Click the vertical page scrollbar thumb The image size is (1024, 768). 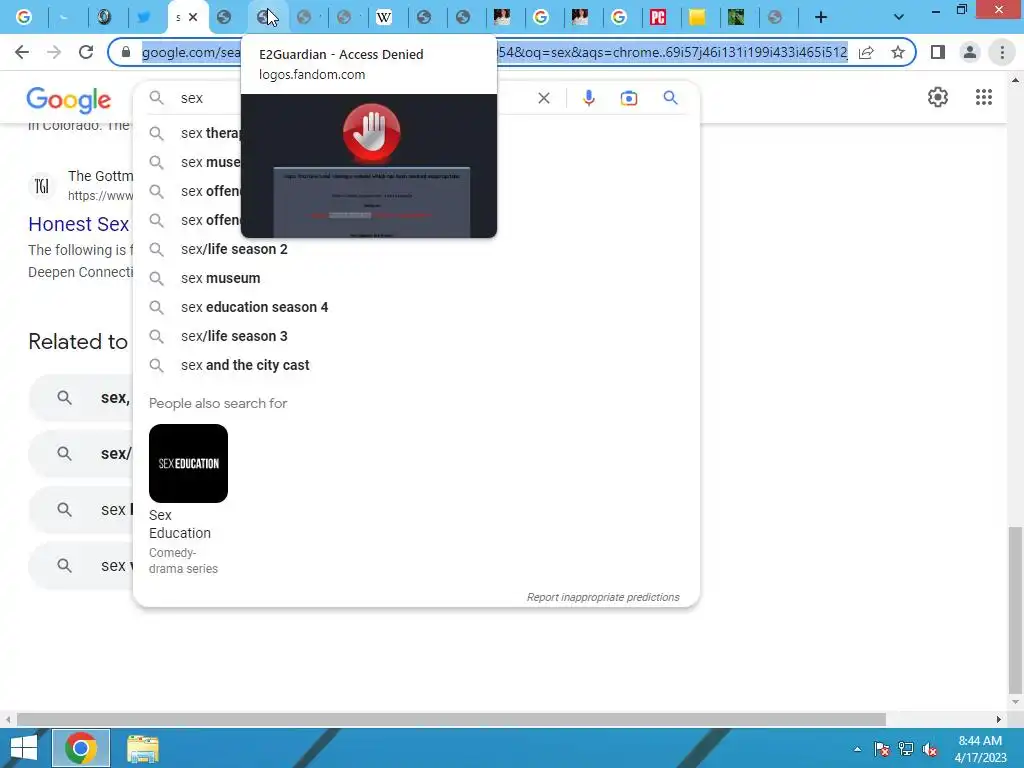pos(1015,611)
